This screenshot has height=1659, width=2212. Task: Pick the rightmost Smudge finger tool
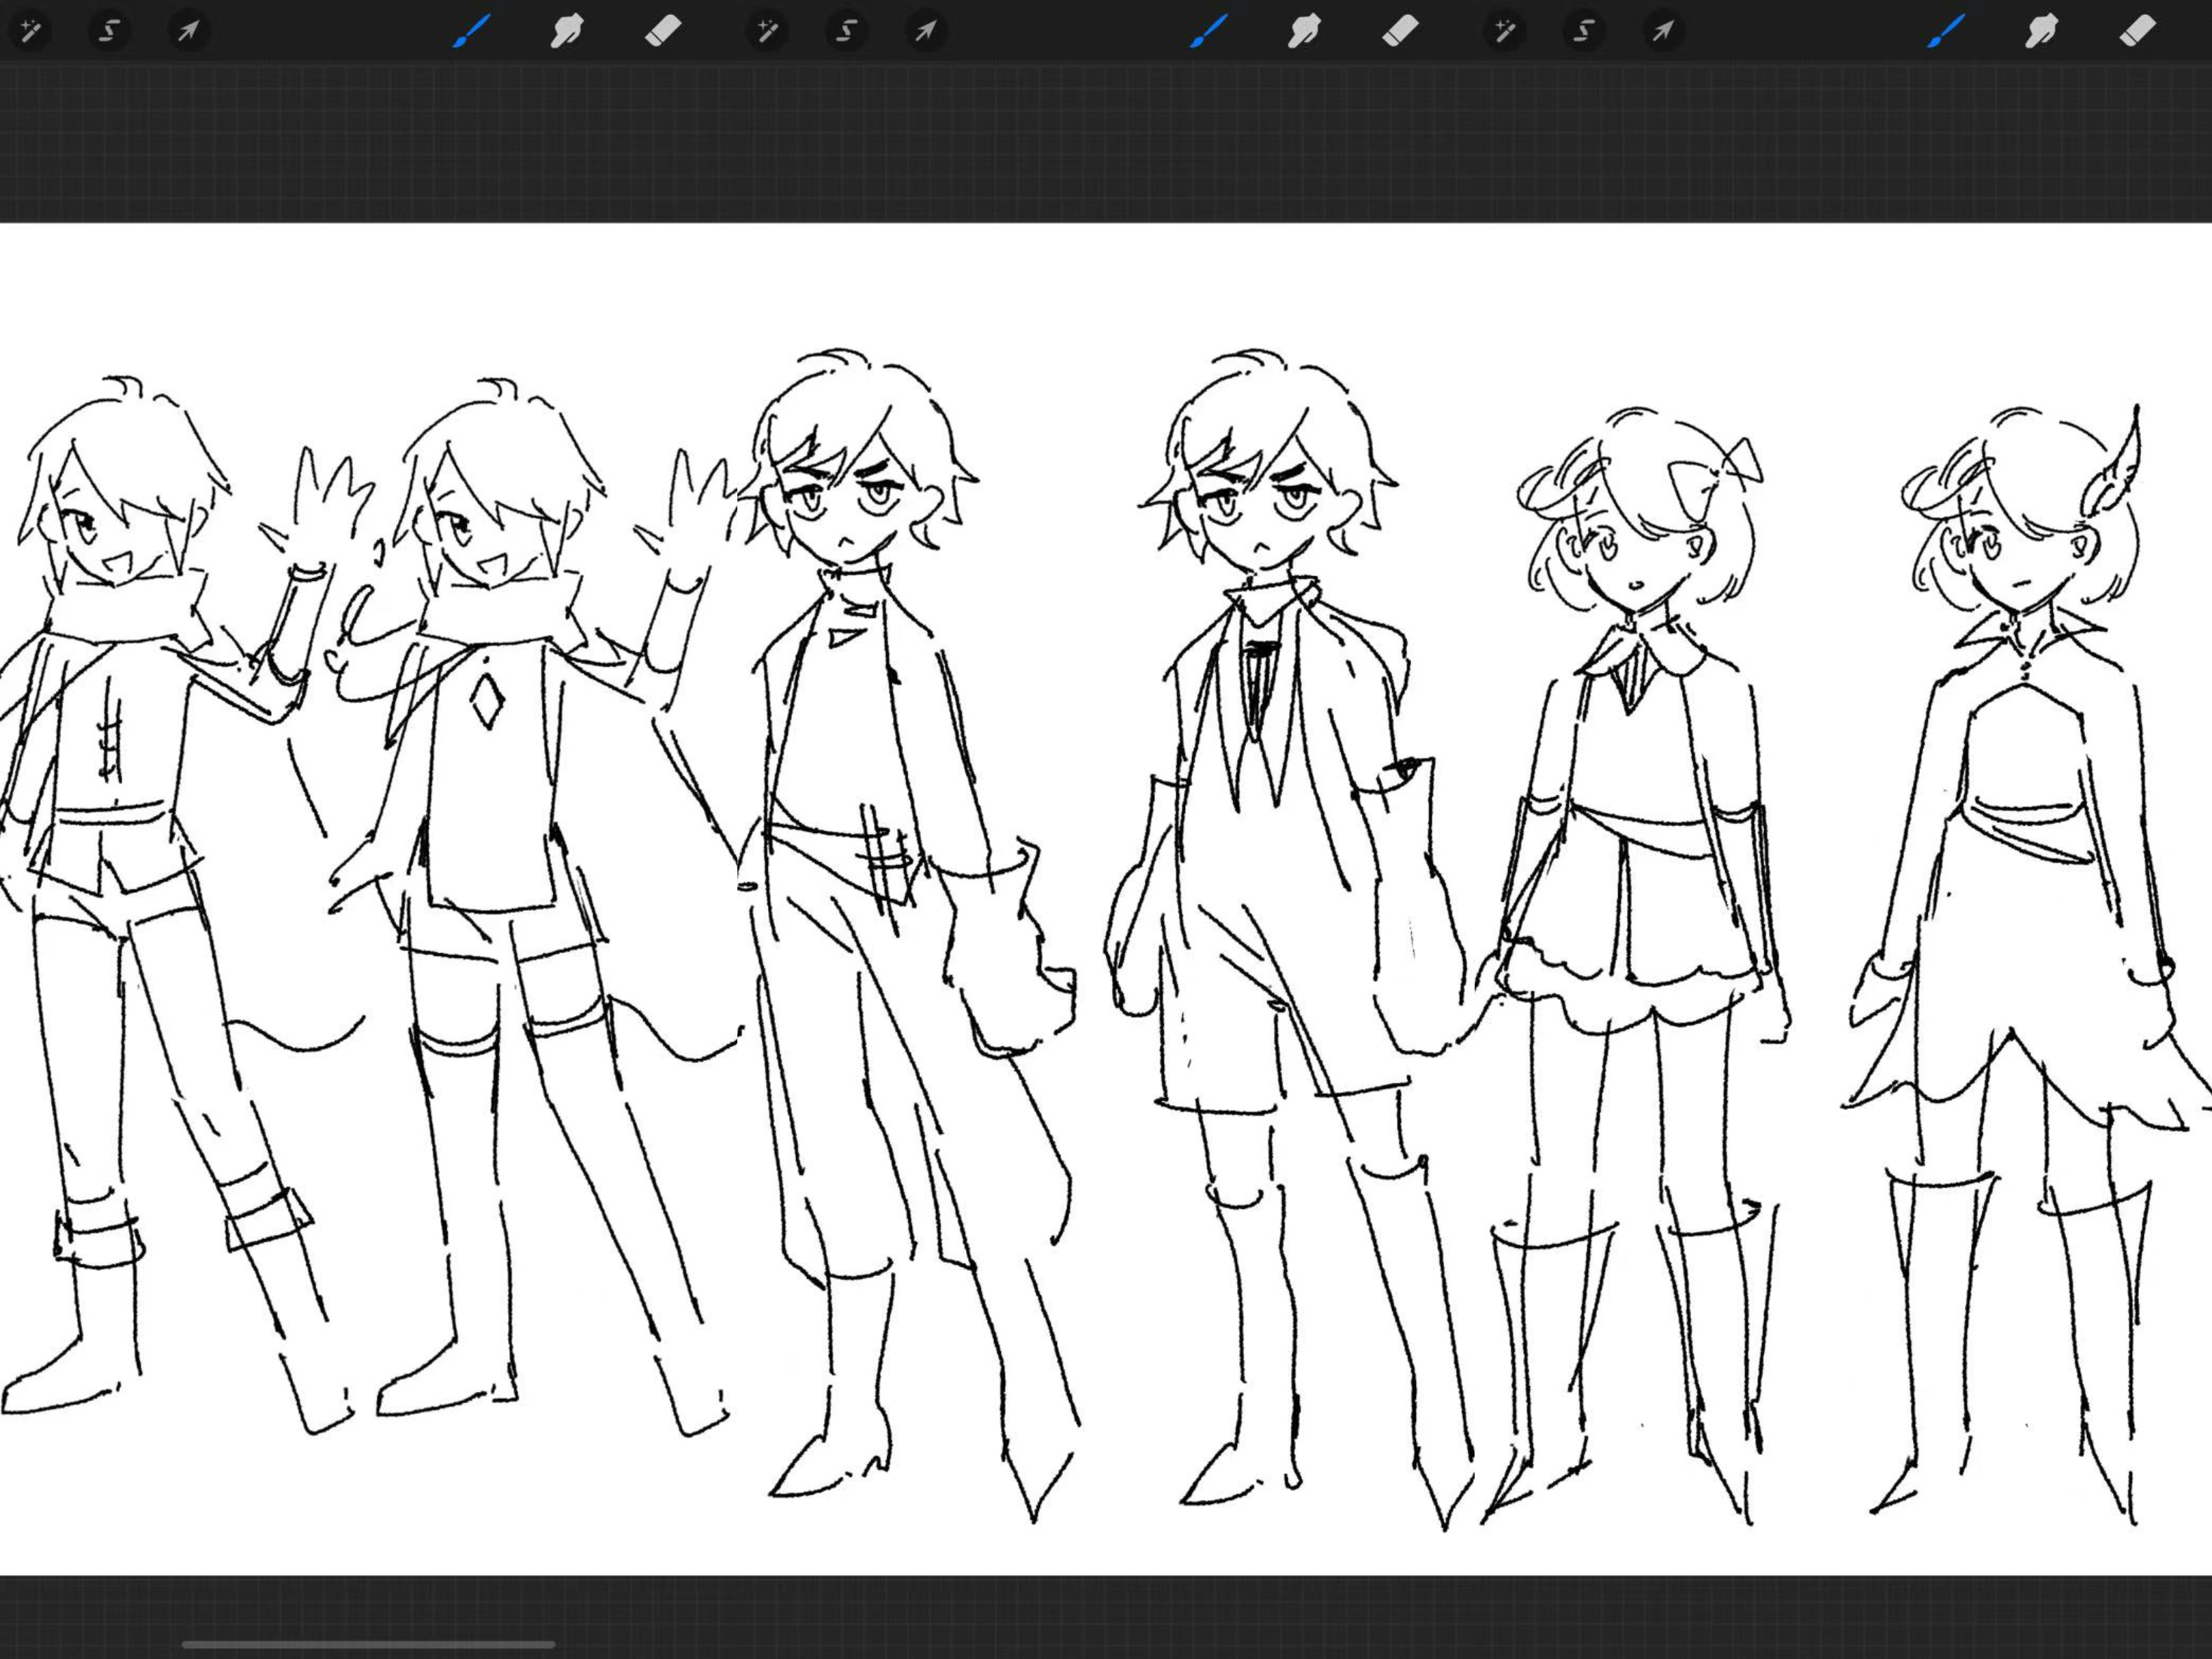[x=2041, y=31]
